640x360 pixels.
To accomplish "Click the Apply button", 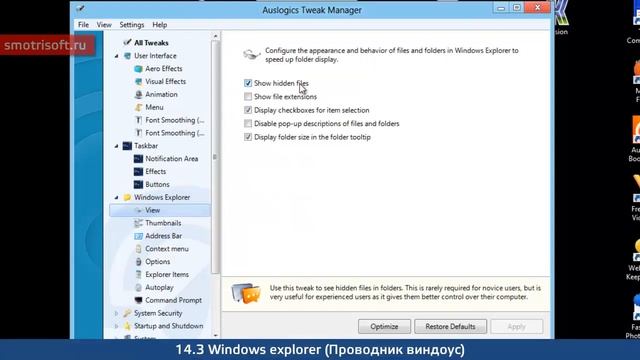I will 516,327.
